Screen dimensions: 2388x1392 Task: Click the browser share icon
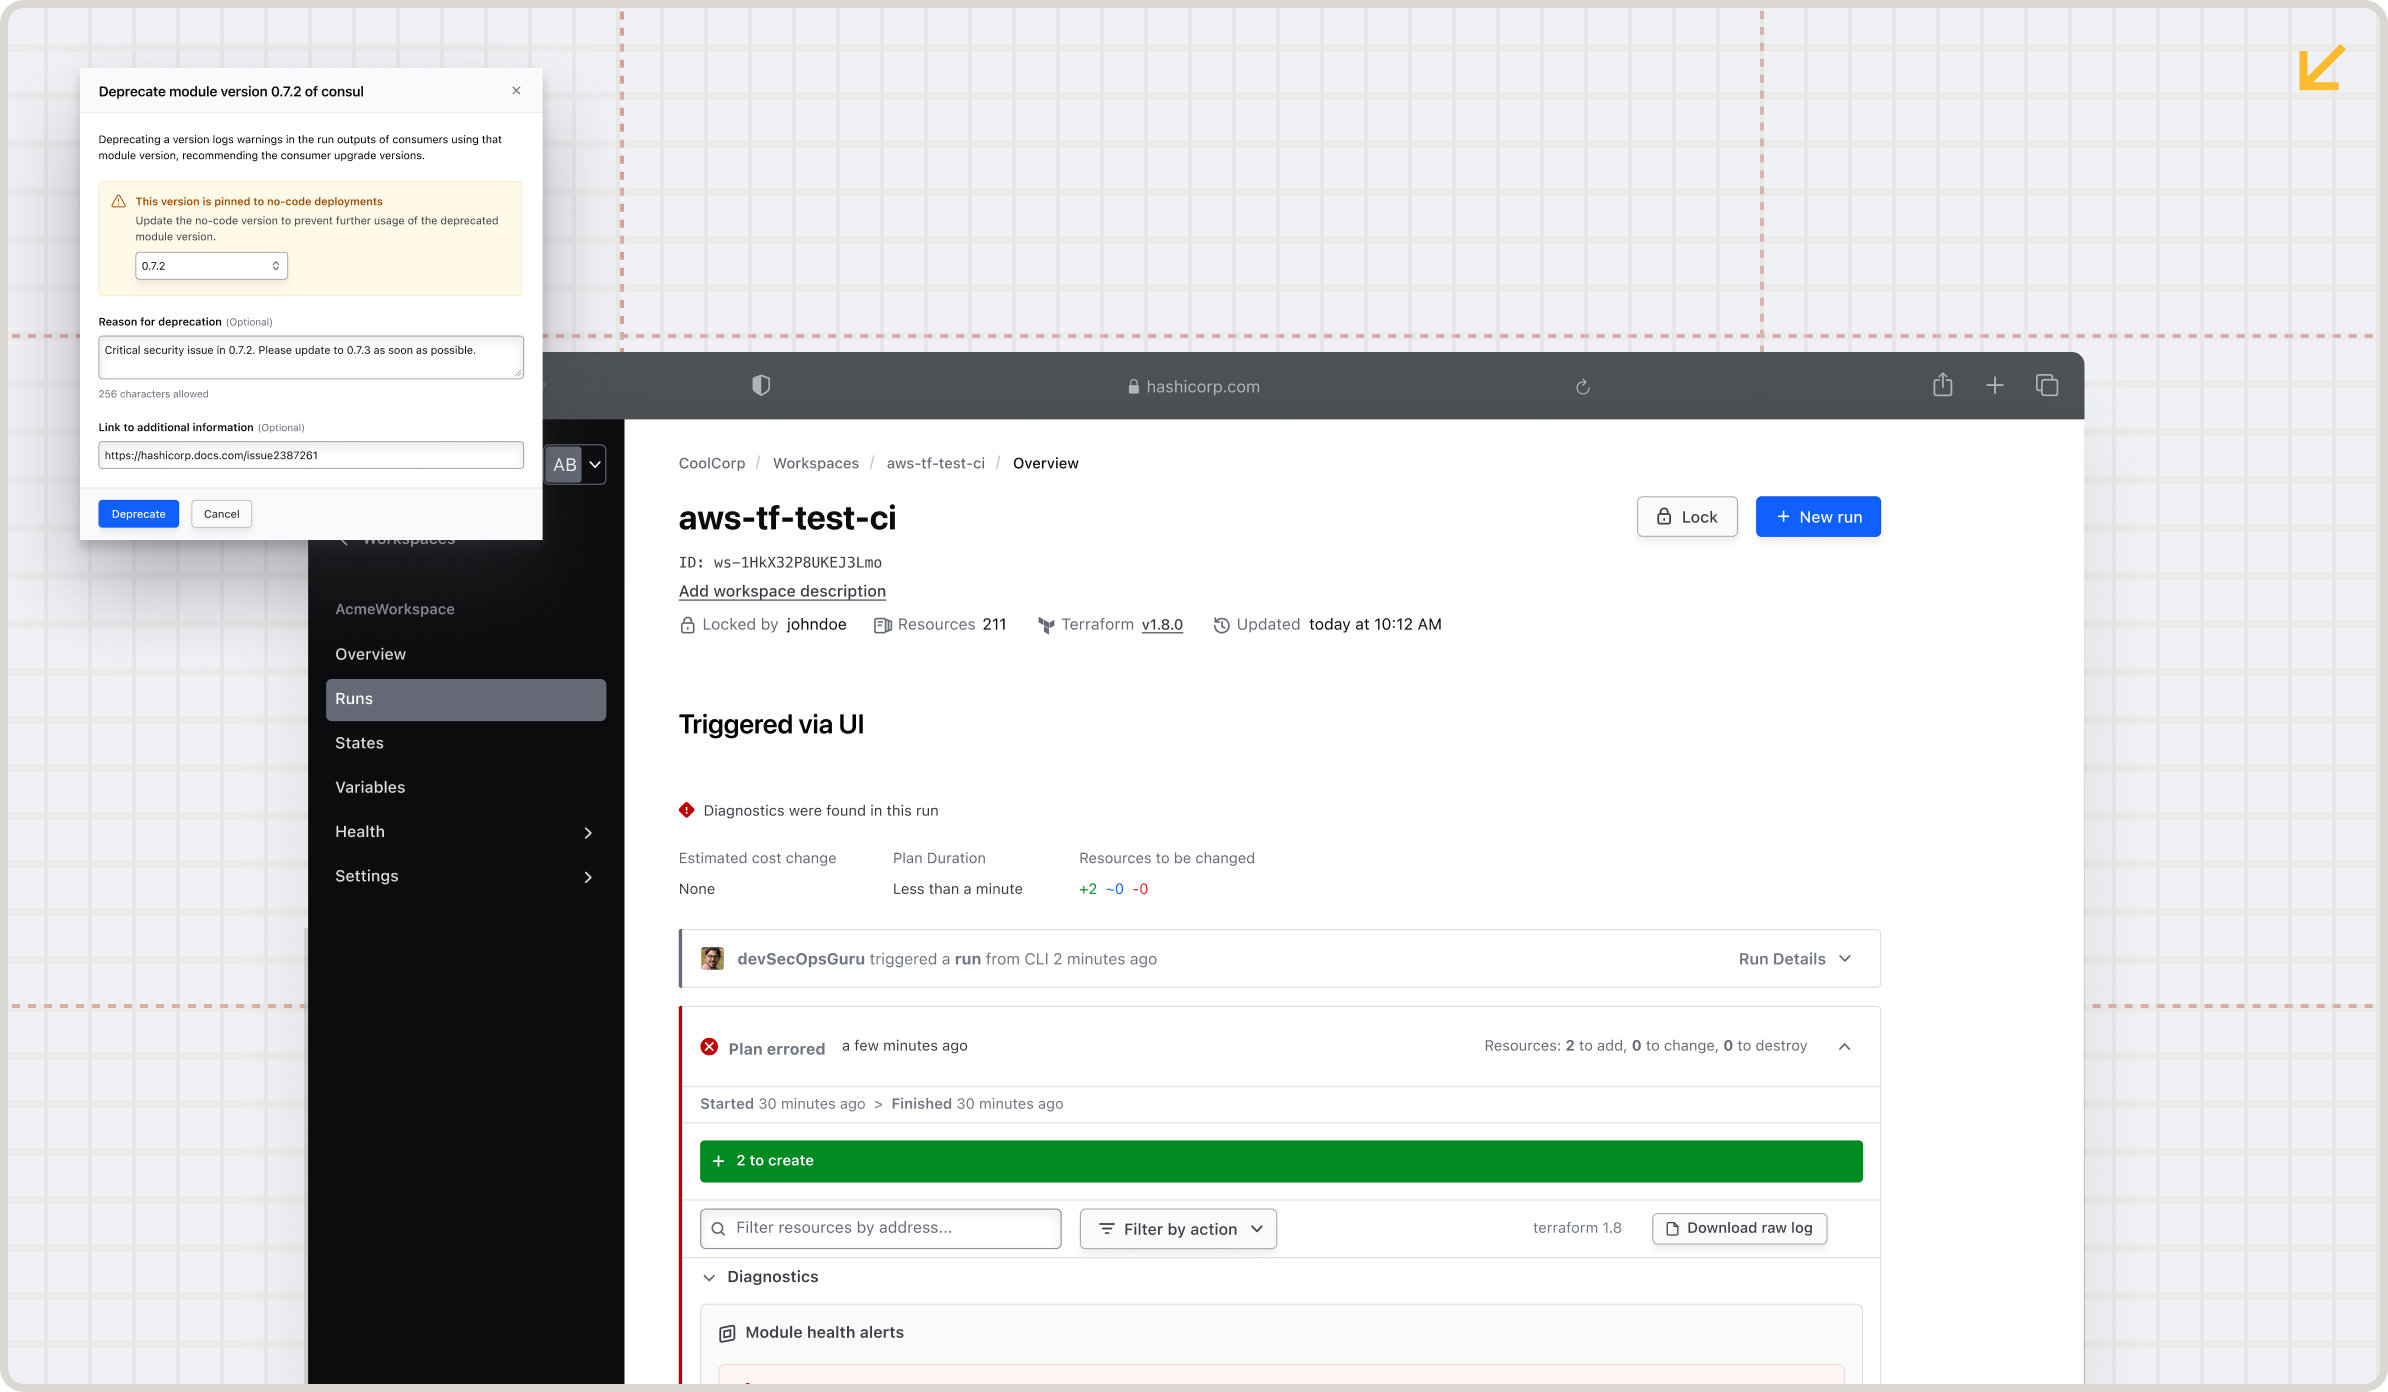(x=1942, y=385)
